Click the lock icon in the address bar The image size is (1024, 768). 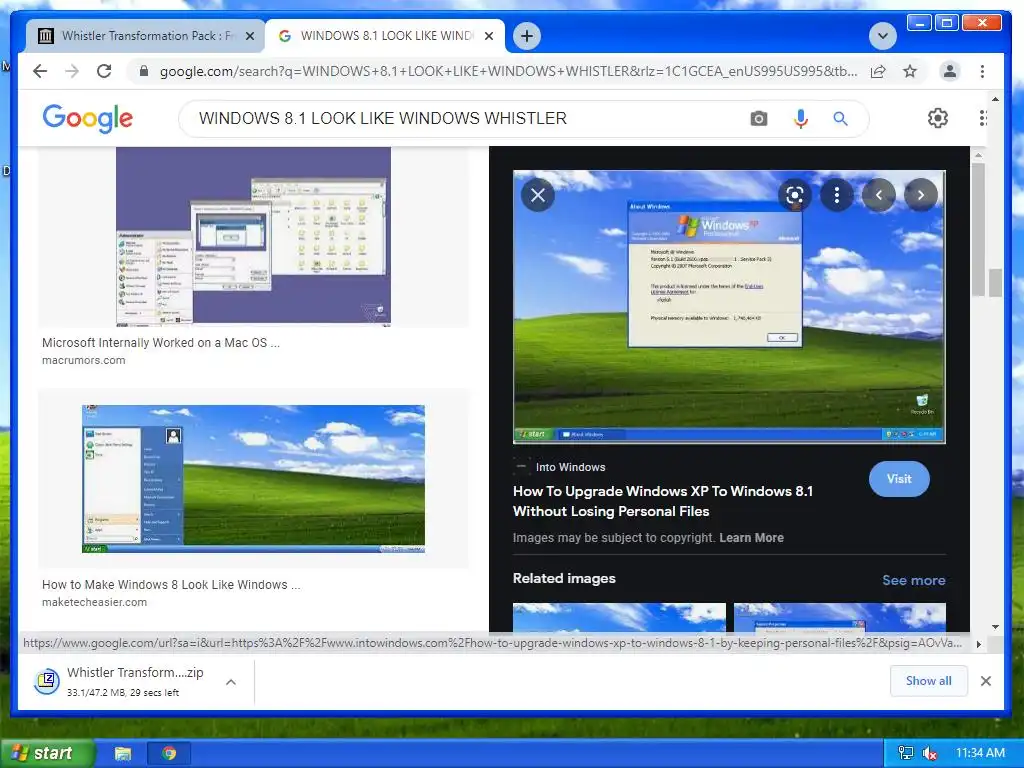pyautogui.click(x=144, y=71)
